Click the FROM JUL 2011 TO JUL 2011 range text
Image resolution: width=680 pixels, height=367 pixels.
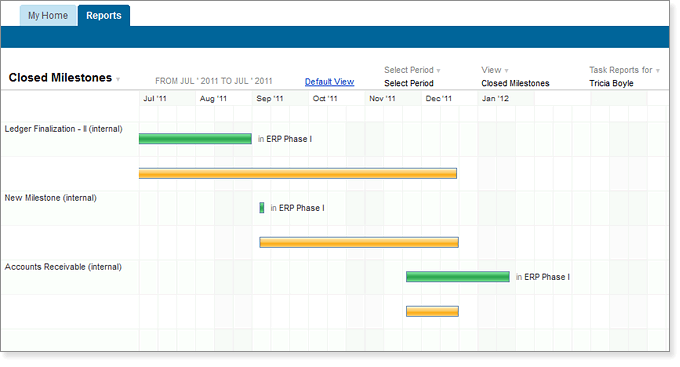pyautogui.click(x=214, y=81)
